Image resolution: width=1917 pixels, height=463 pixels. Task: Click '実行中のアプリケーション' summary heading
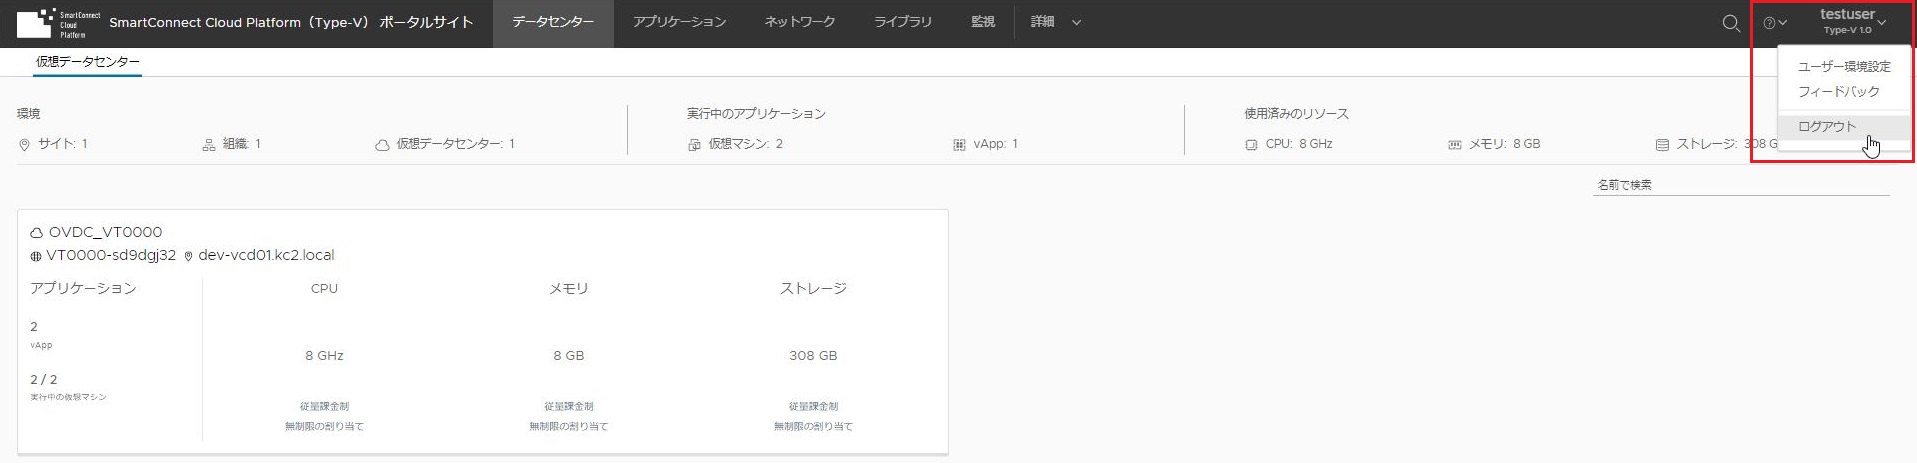(756, 114)
